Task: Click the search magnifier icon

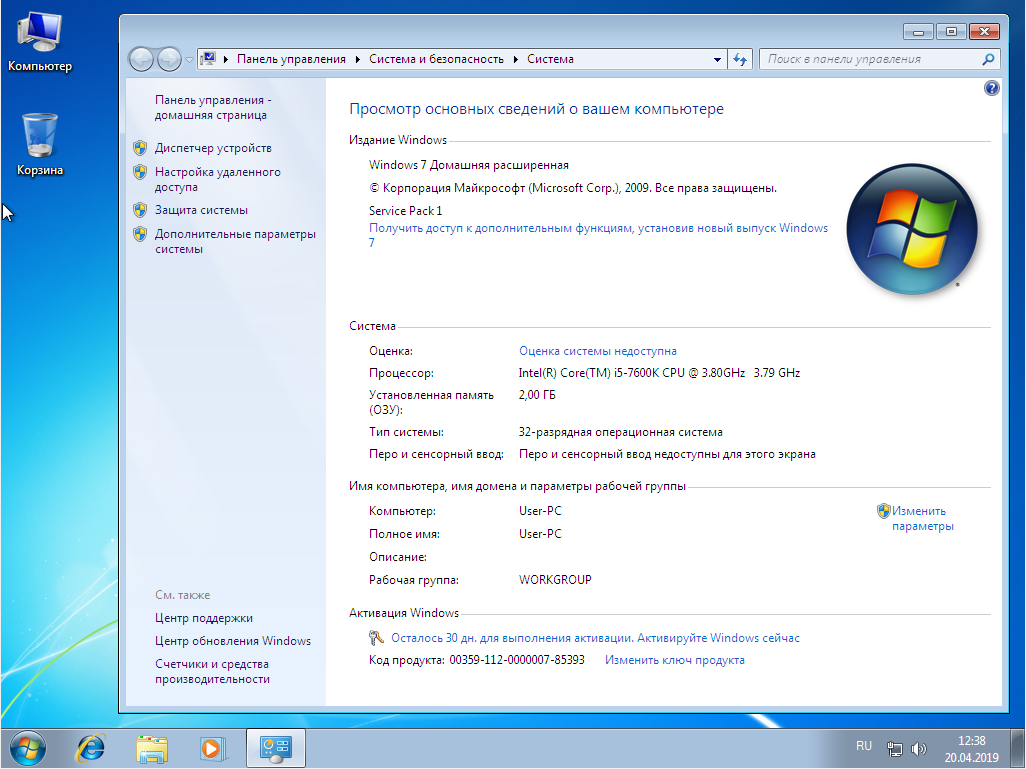Action: coord(988,59)
